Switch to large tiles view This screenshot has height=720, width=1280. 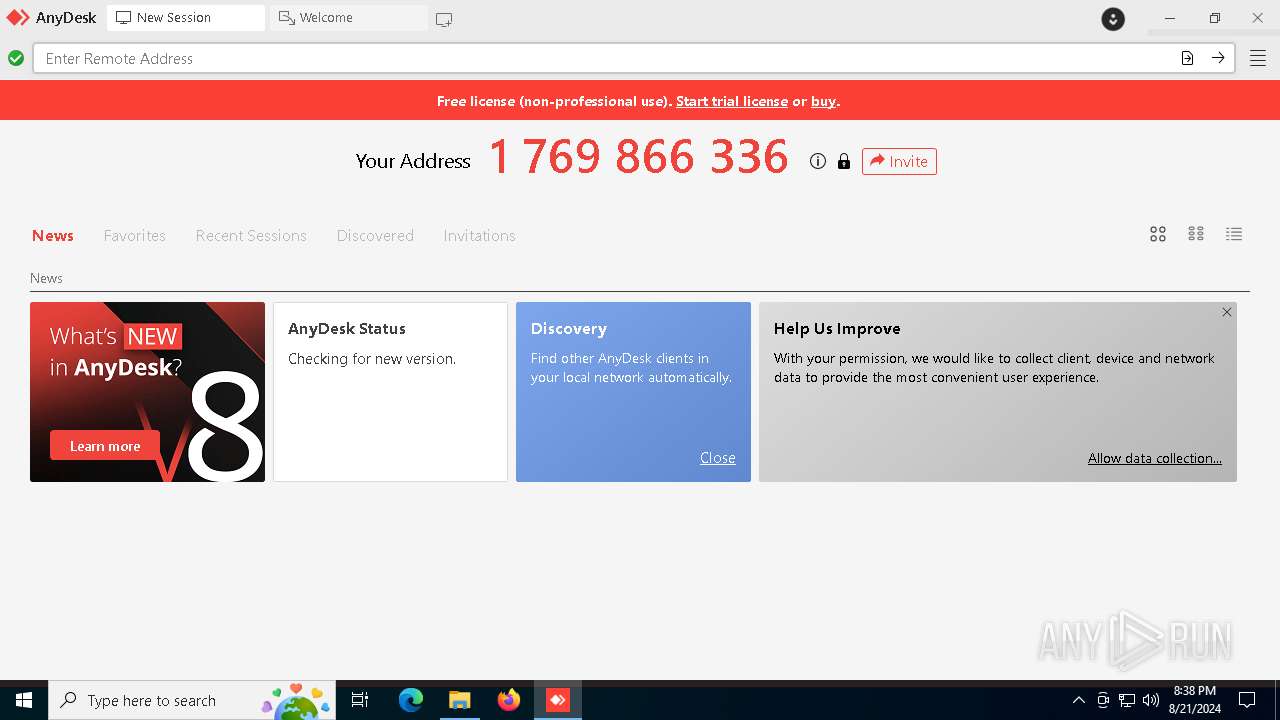coord(1158,234)
